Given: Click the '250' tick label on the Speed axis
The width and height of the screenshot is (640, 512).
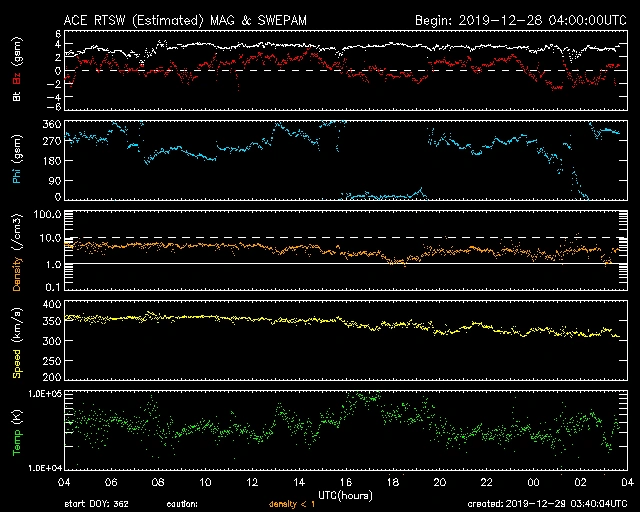Looking at the screenshot, I should [52, 361].
